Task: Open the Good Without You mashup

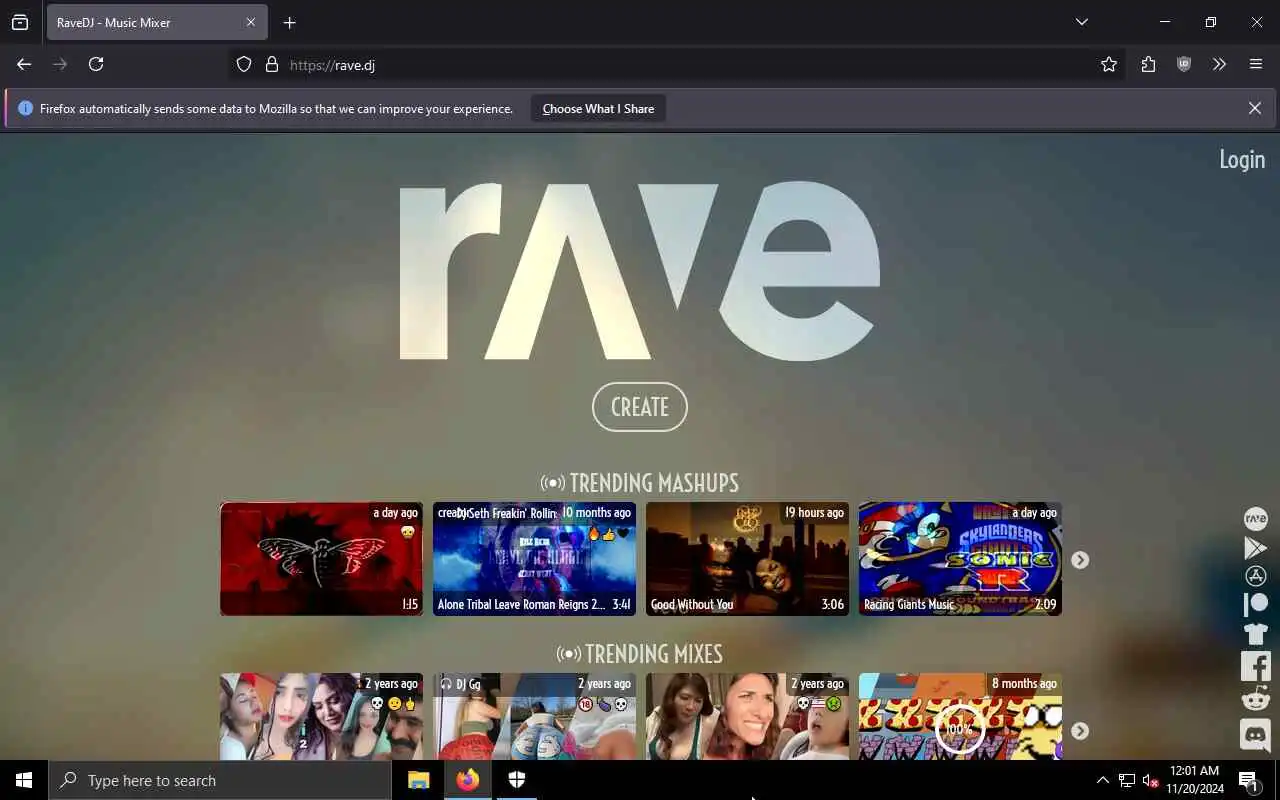Action: click(747, 559)
